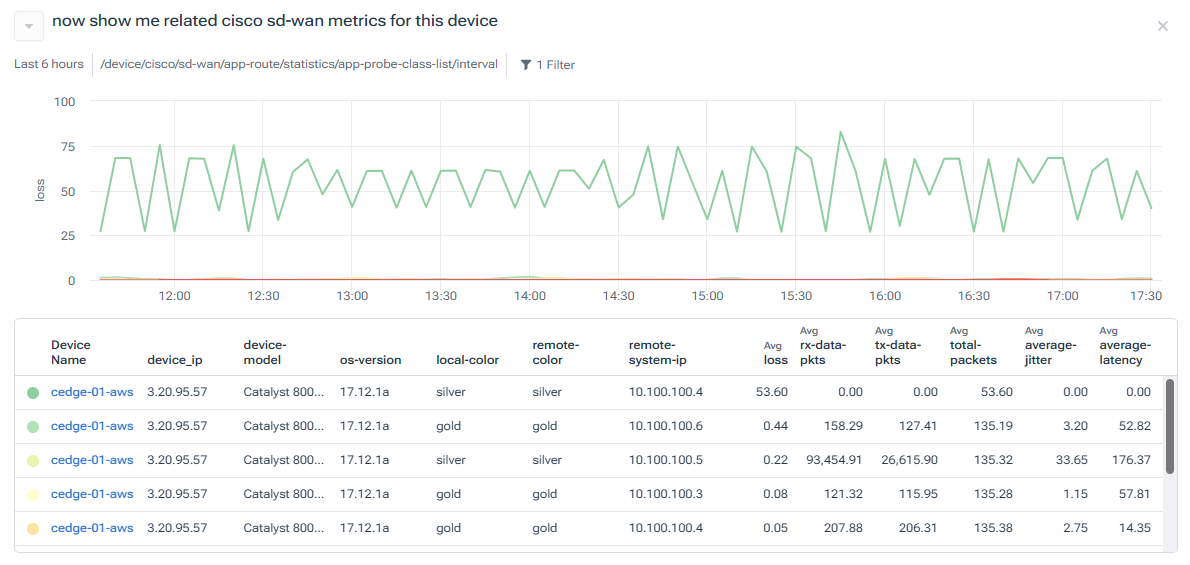Viewport: 1190px width, 565px height.
Task: Open cedge-01-aws link in the 0.44 loss row
Action: (92, 427)
